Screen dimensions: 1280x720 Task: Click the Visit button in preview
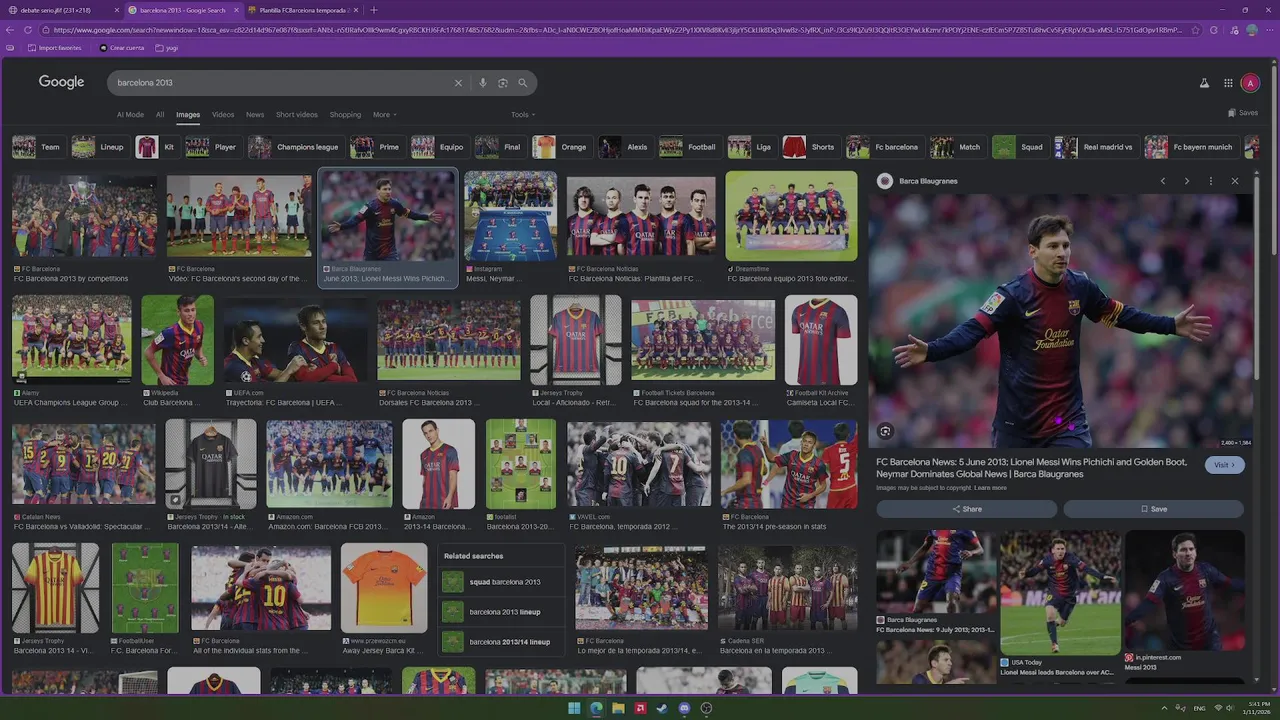tap(1225, 465)
